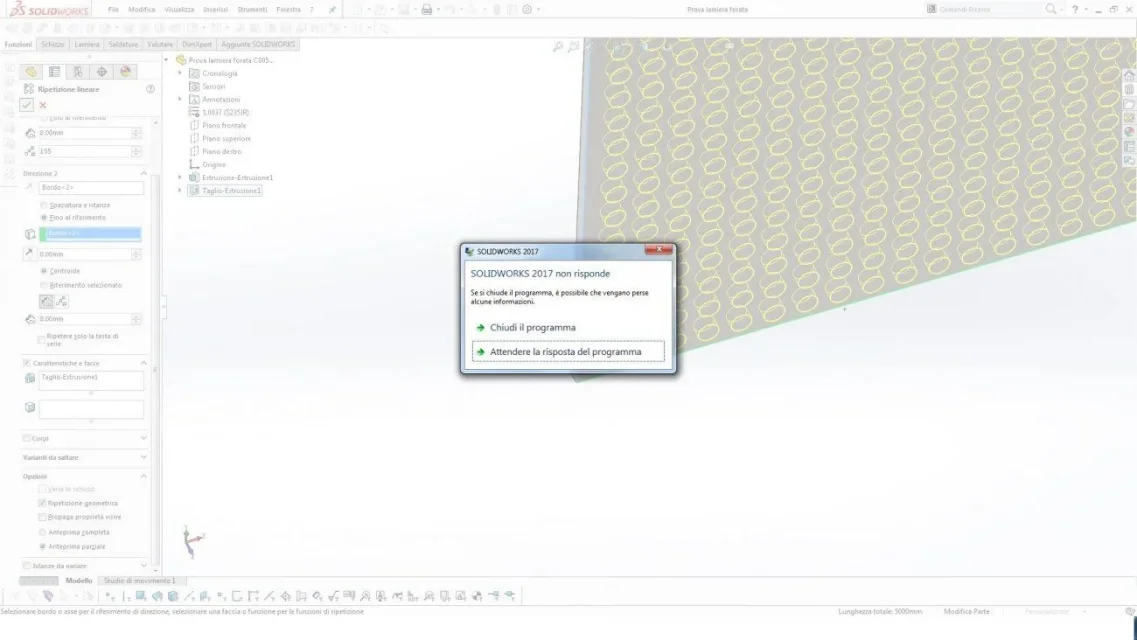Click the solid cube icon in bottom toolbar

pos(173,597)
